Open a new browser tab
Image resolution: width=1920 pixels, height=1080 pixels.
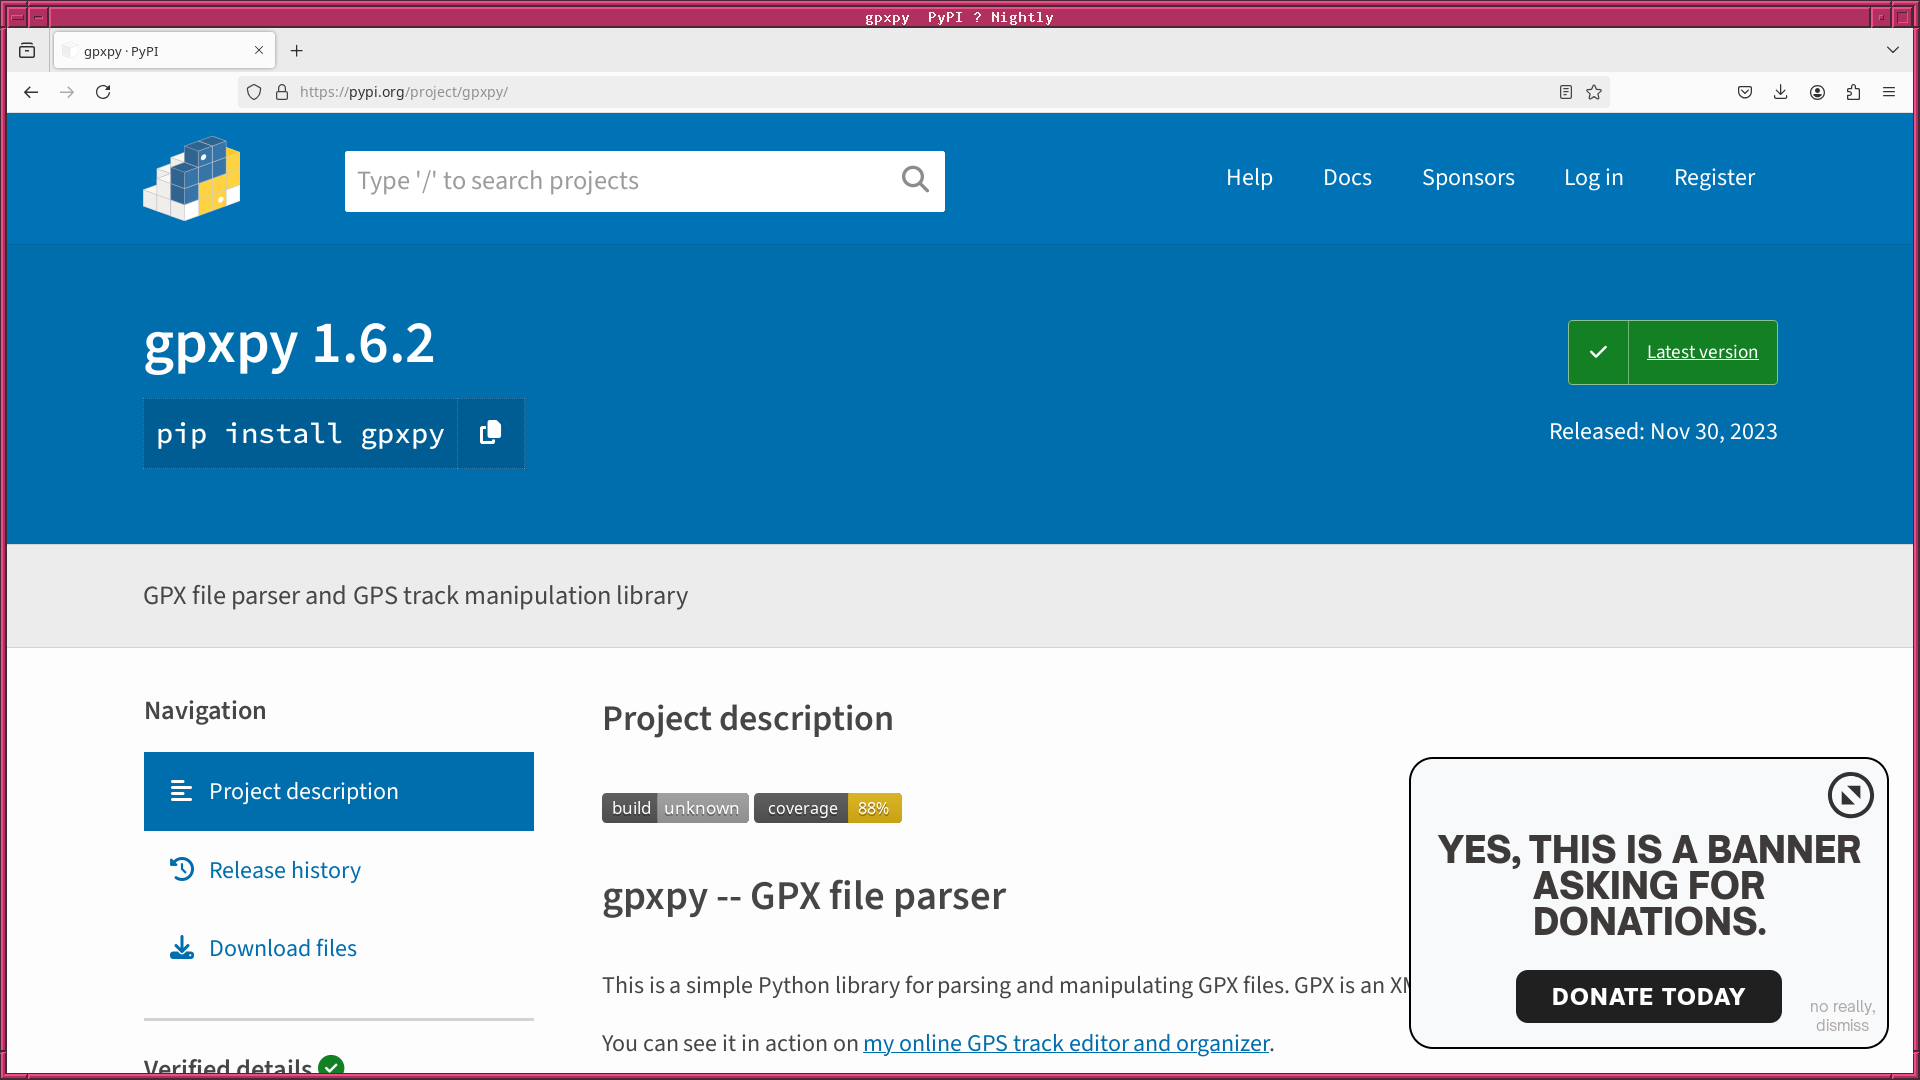[x=296, y=51]
